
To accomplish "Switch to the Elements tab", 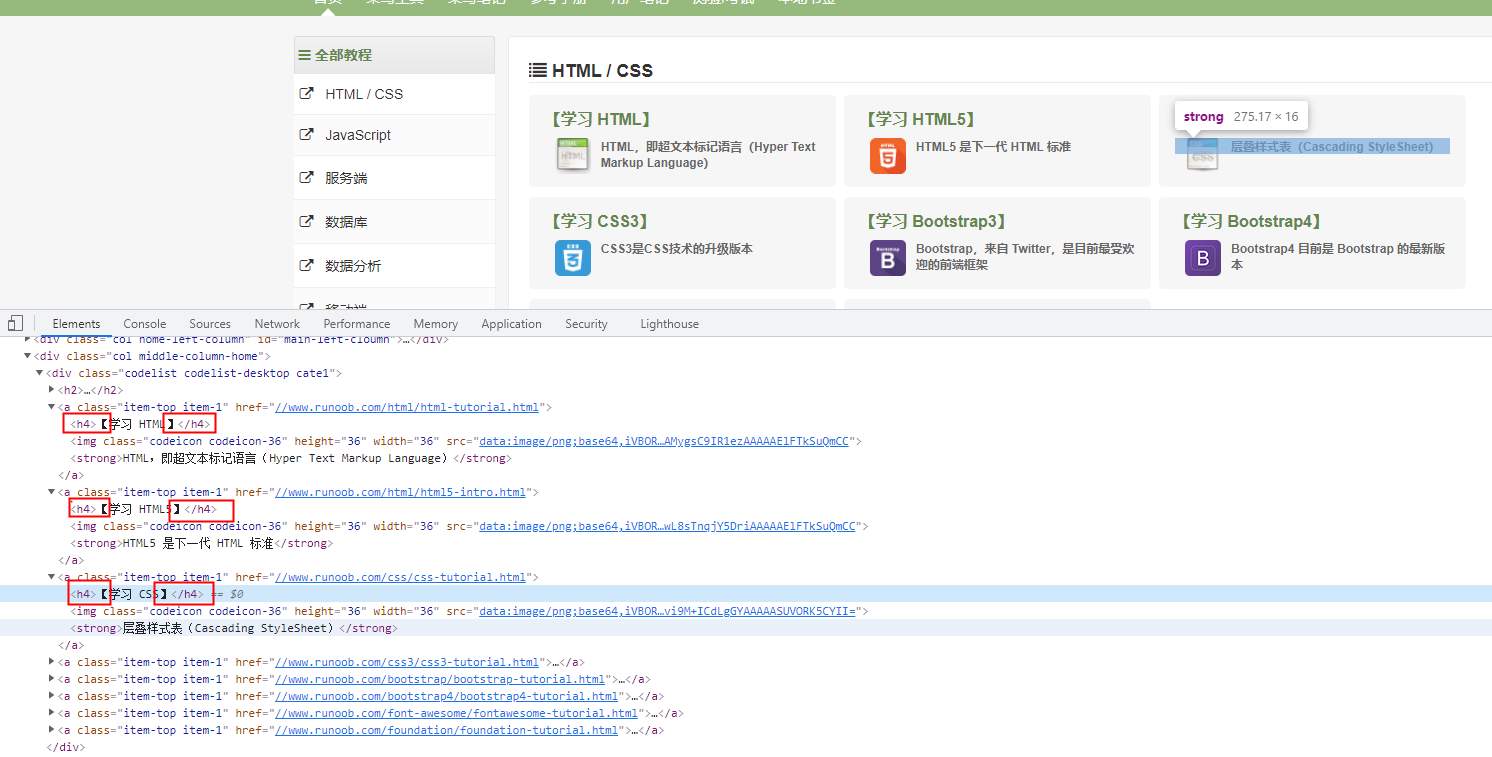I will 76,324.
